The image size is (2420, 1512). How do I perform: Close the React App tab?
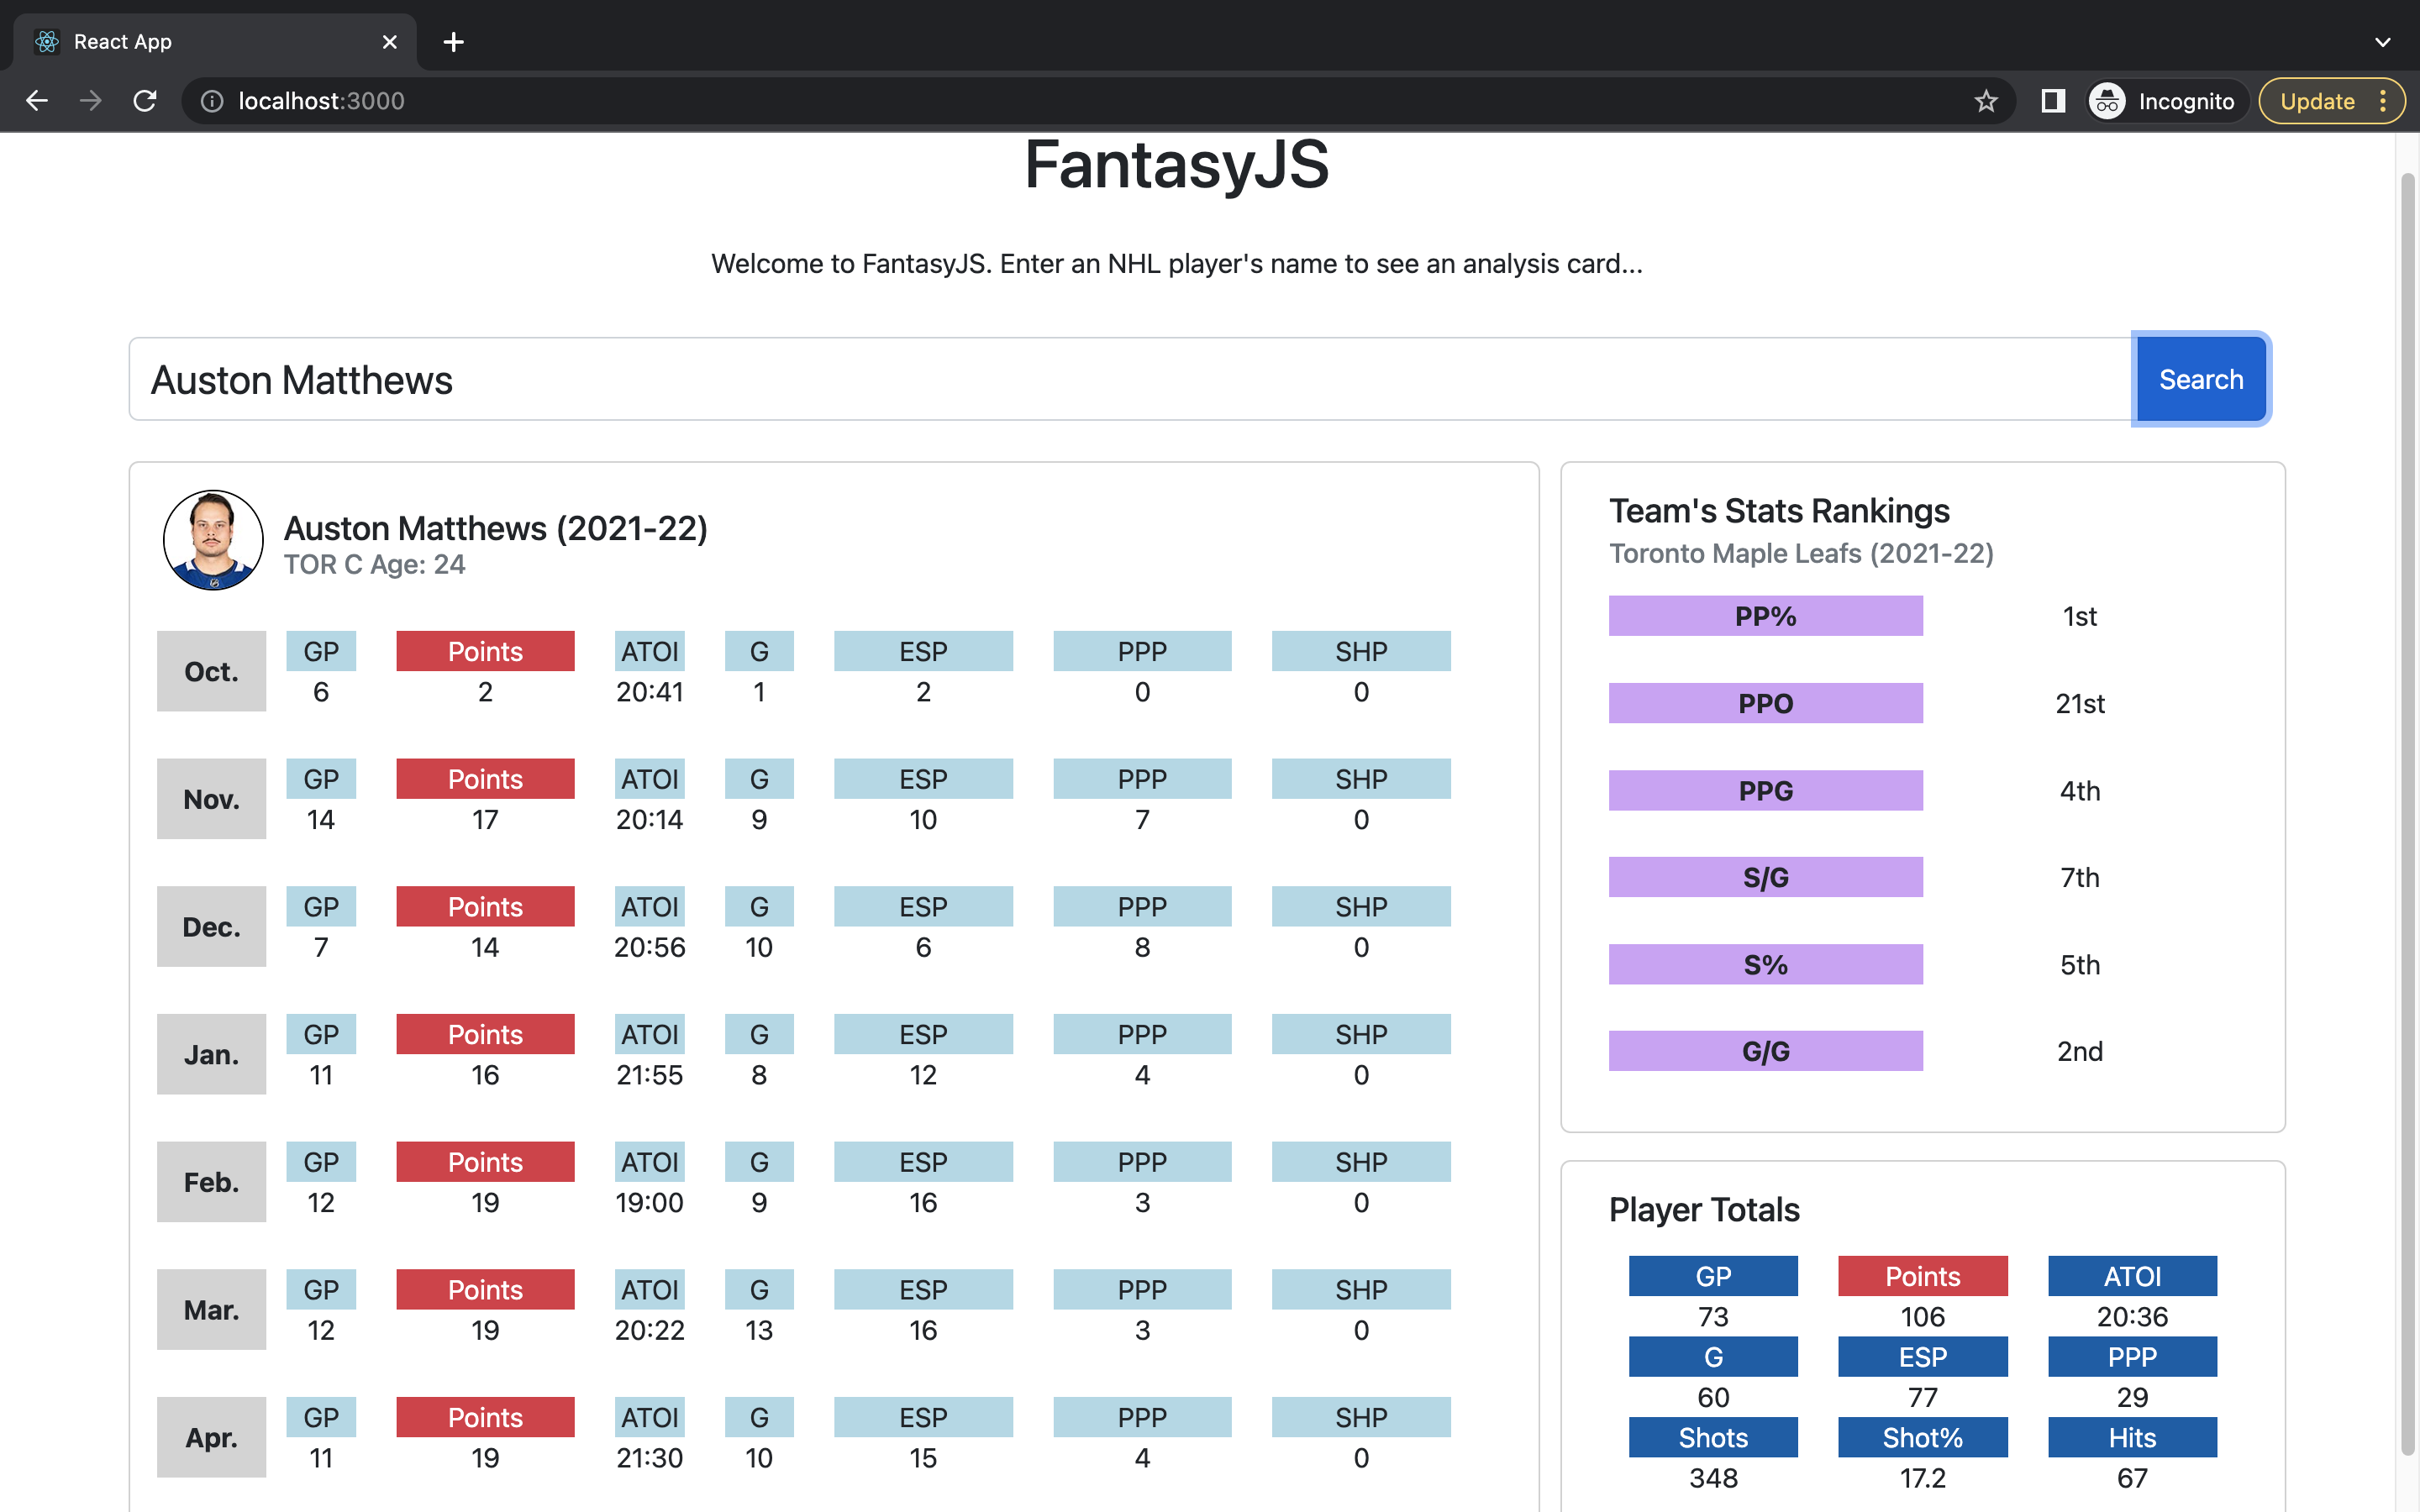[389, 42]
